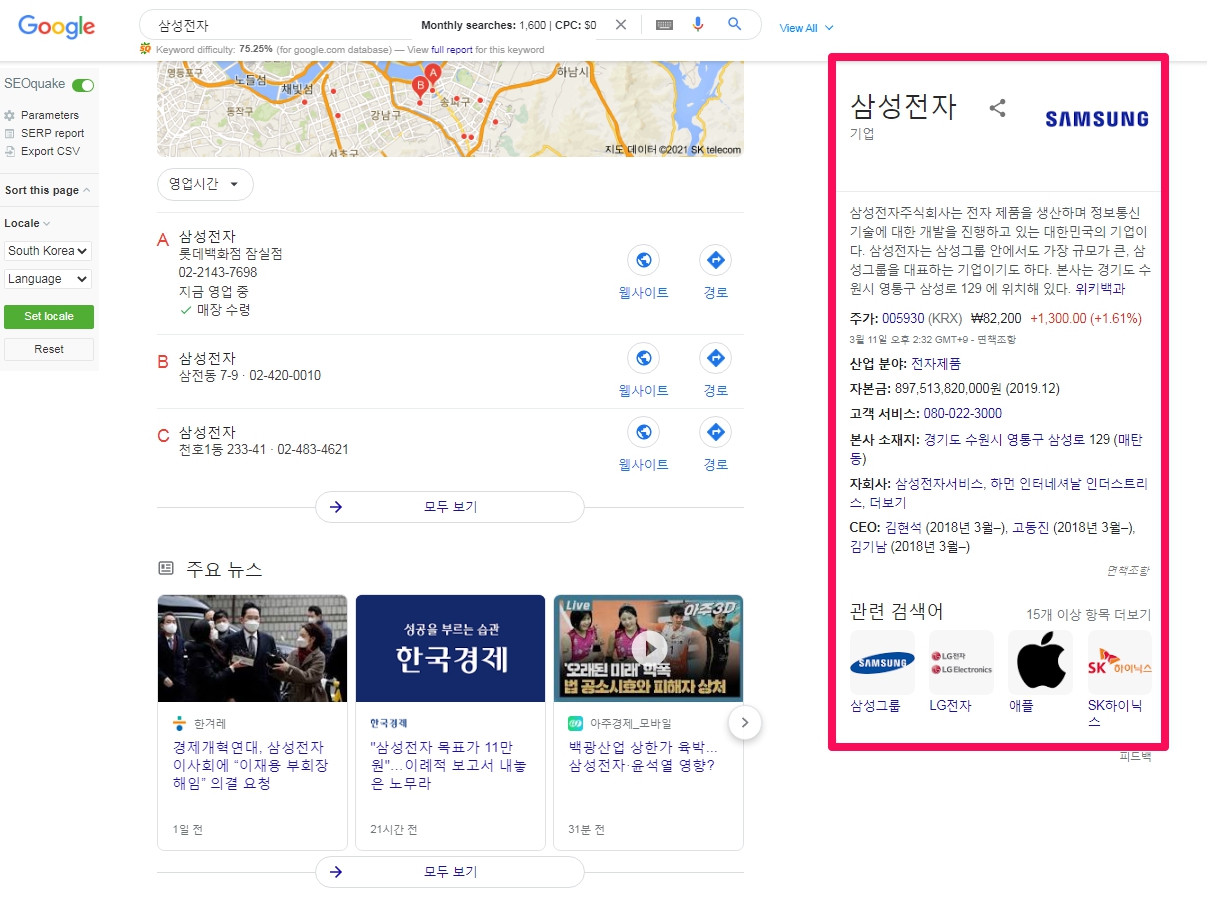Open the South Korea locale dropdown
1207x907 pixels.
(x=47, y=251)
